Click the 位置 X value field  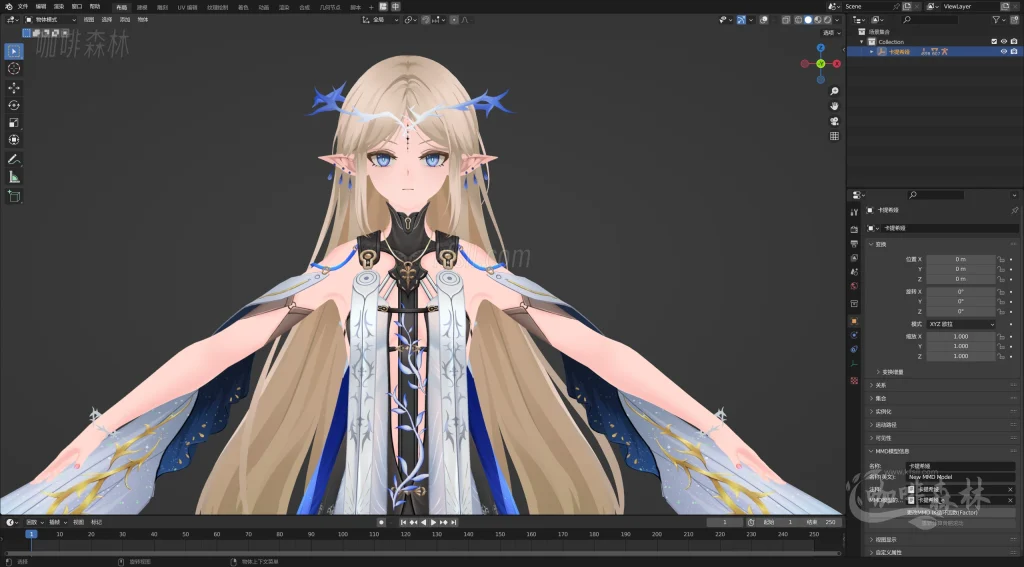point(961,259)
